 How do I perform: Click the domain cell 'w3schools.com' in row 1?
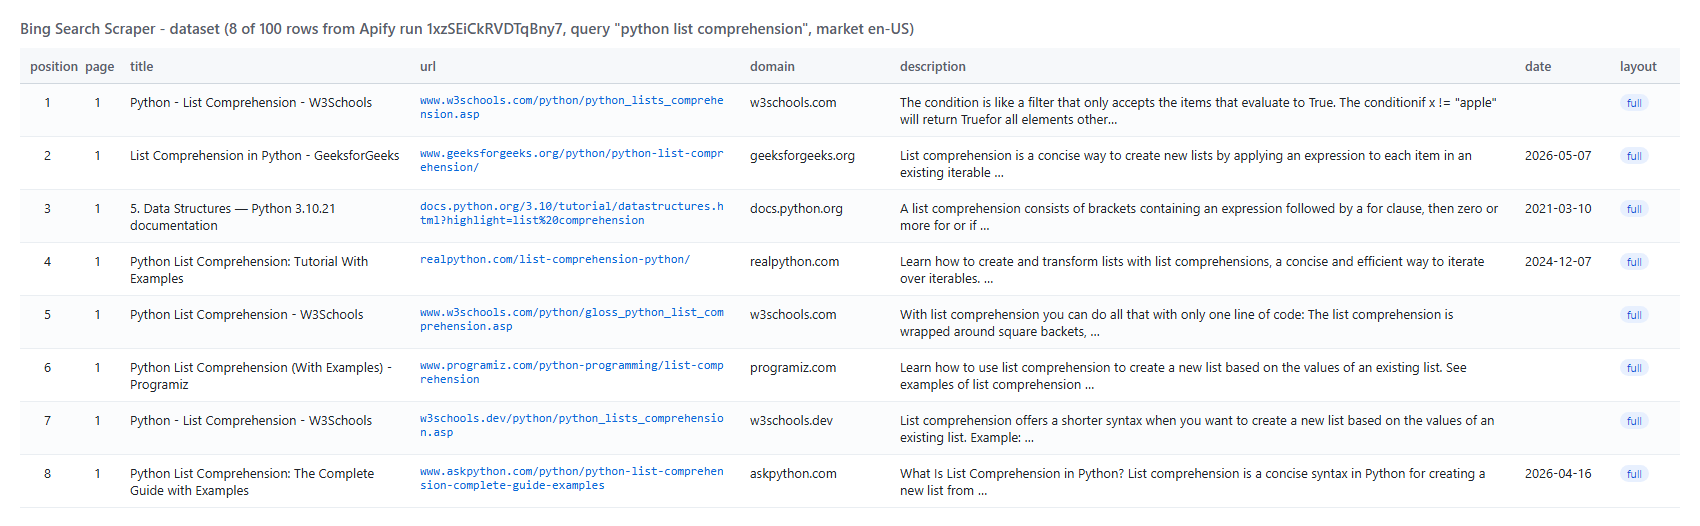793,103
